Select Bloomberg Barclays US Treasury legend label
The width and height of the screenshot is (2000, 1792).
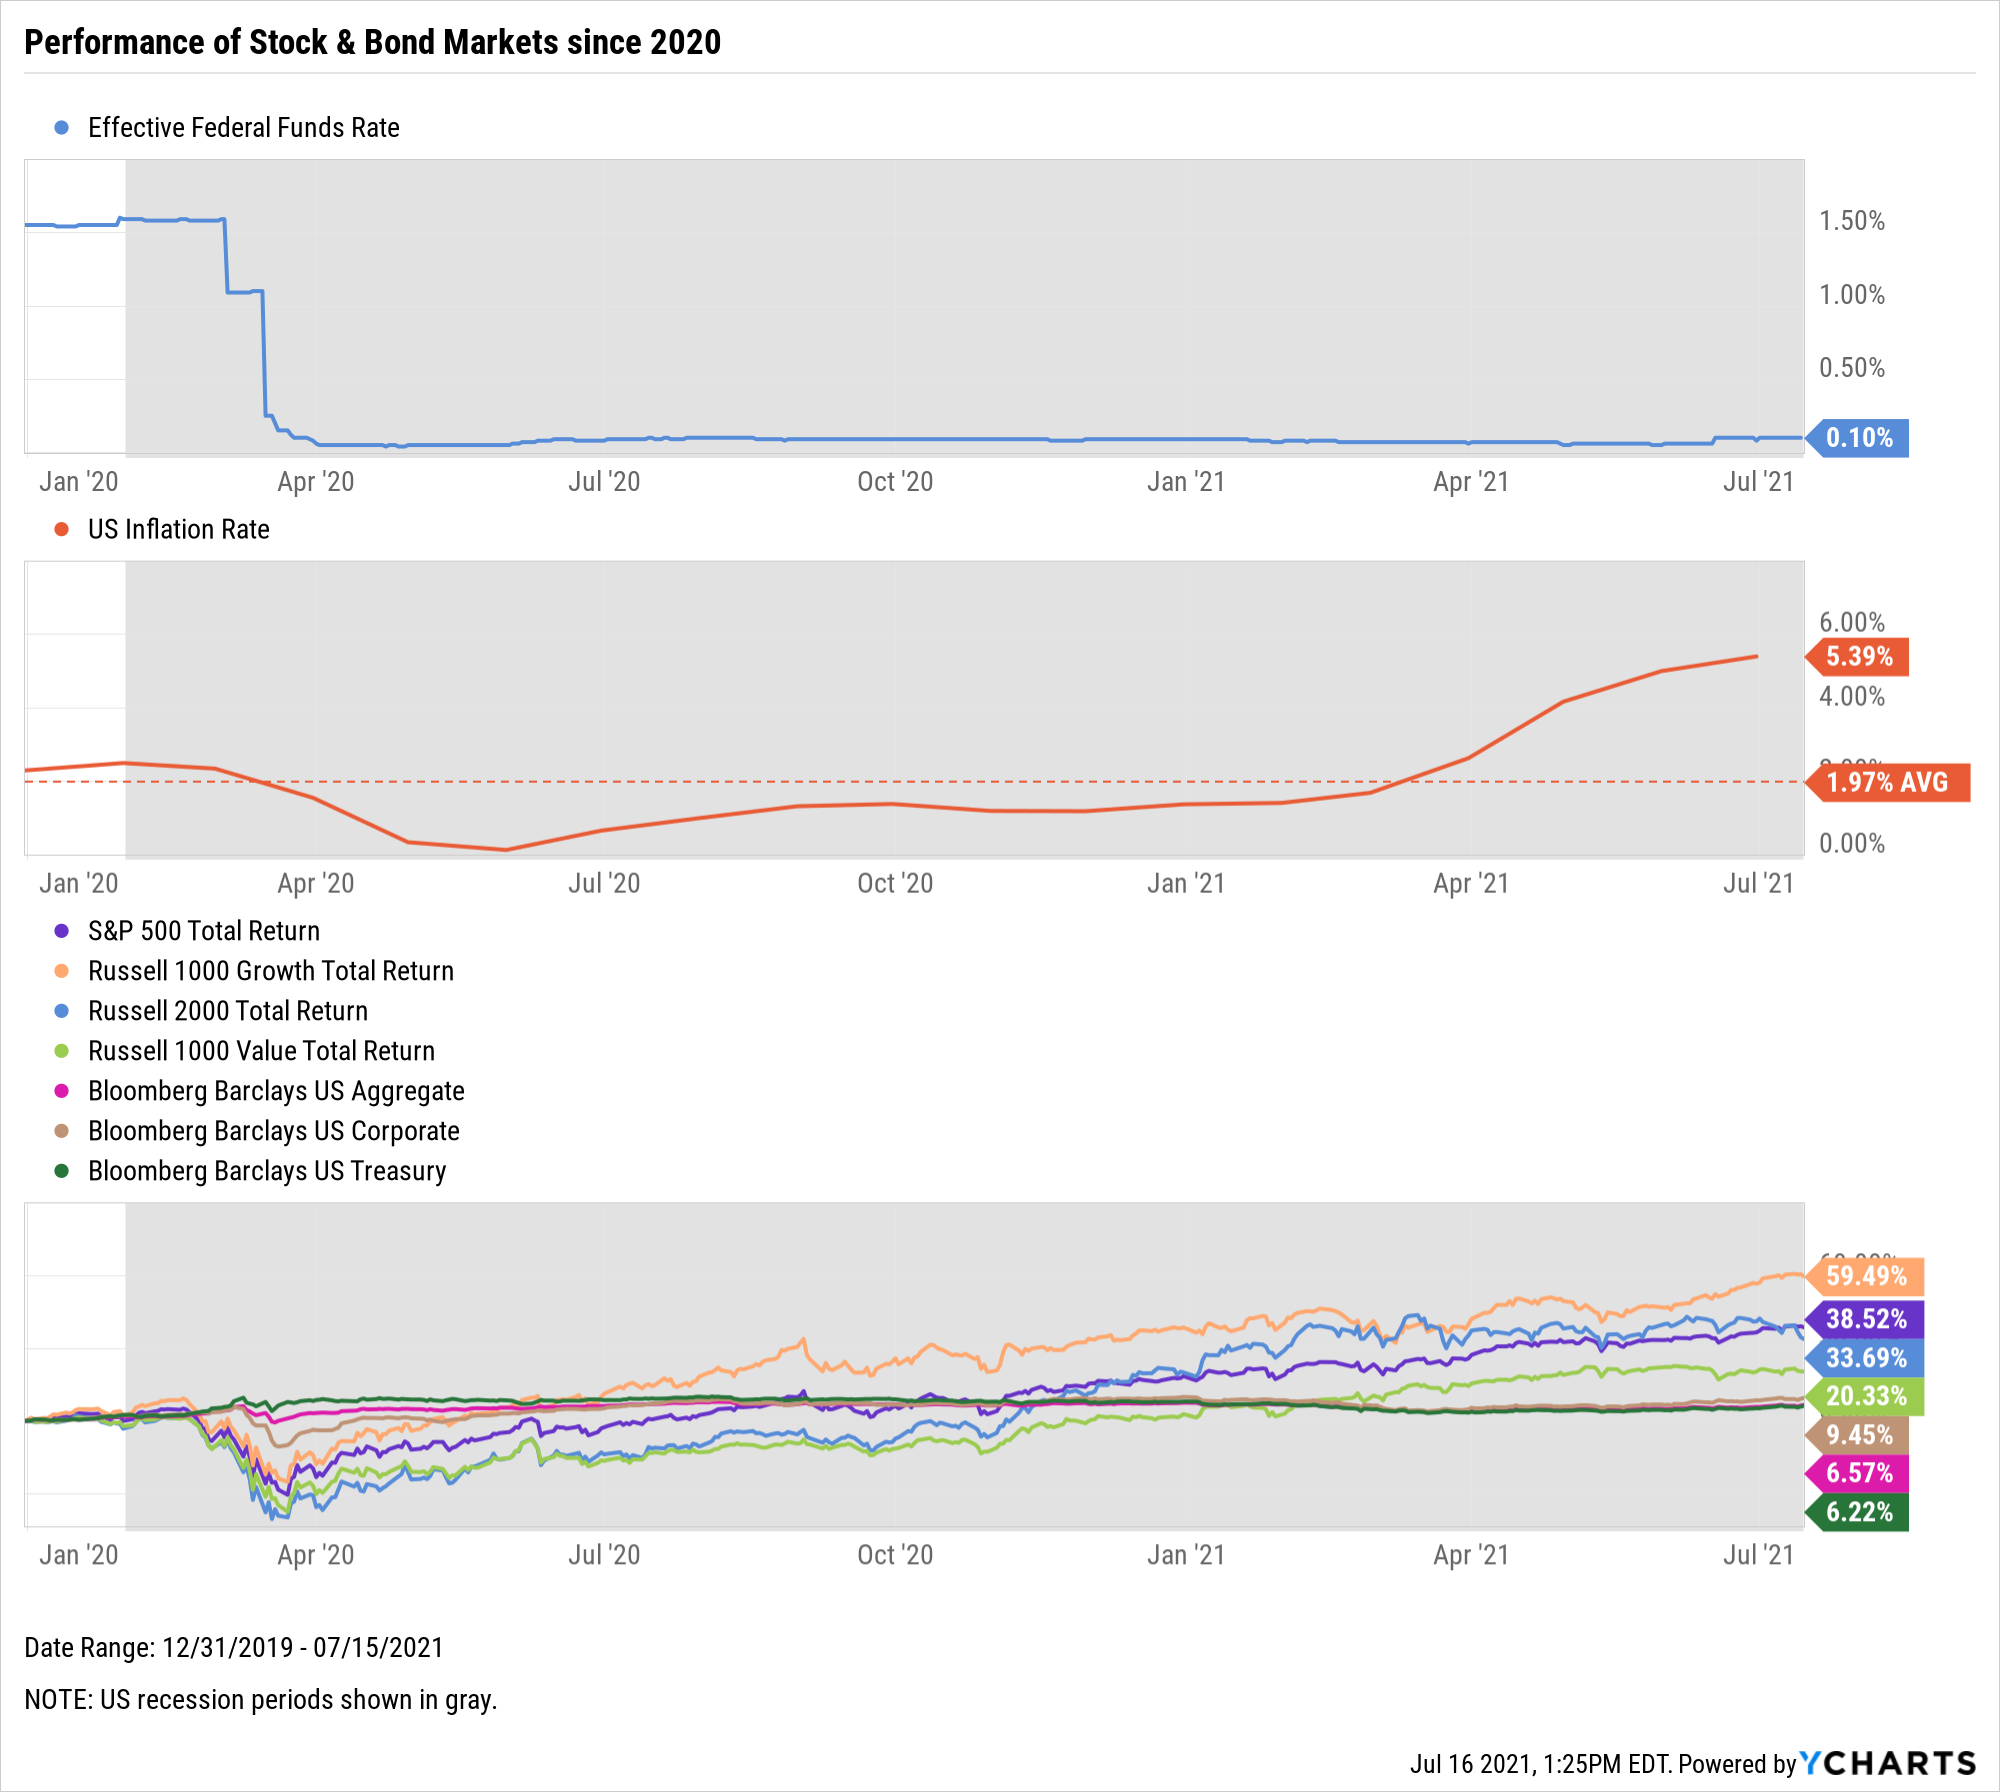click(x=267, y=1171)
